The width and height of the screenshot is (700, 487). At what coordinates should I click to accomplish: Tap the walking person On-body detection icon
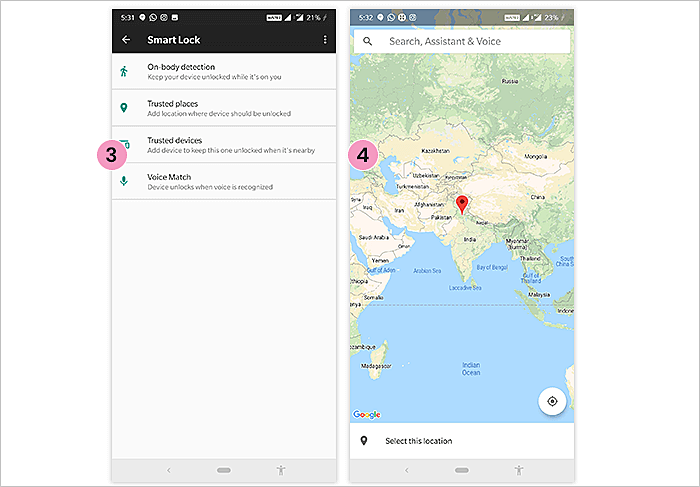(124, 71)
